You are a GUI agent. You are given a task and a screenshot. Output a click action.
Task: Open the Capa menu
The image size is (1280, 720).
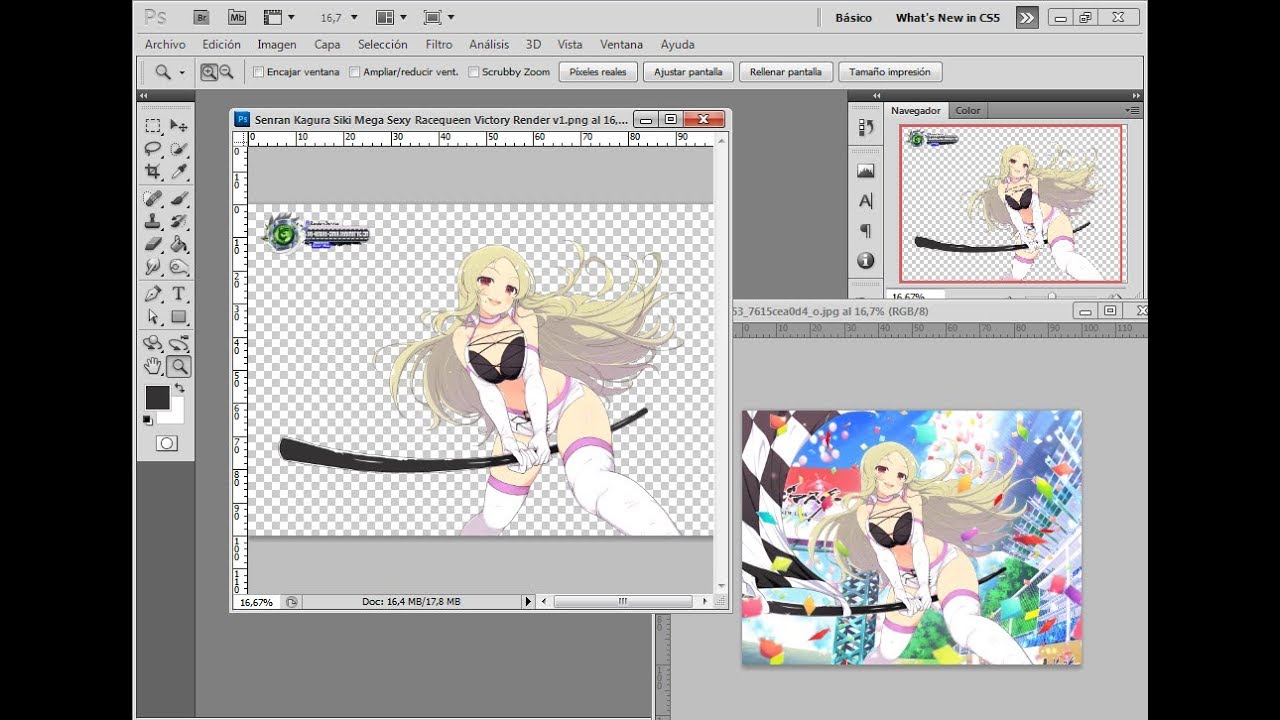coord(327,45)
